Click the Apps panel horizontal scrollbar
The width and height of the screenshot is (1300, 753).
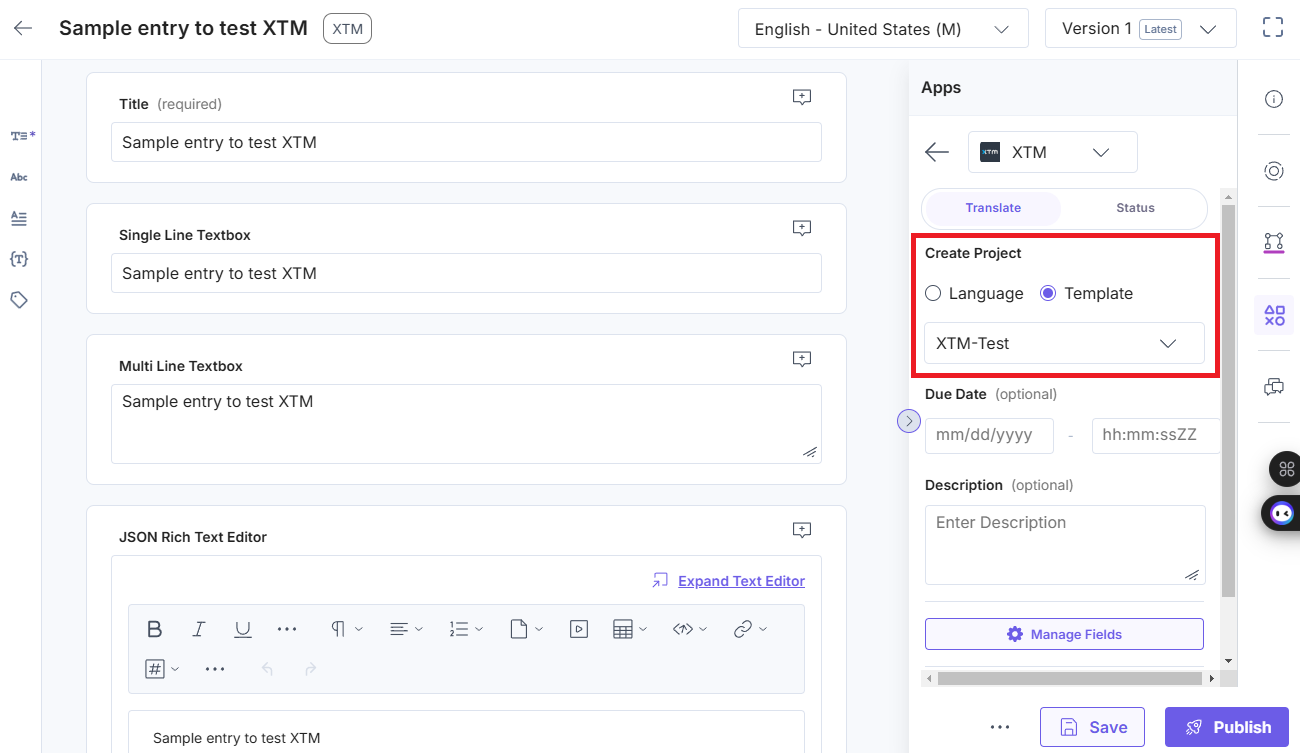tap(1069, 678)
